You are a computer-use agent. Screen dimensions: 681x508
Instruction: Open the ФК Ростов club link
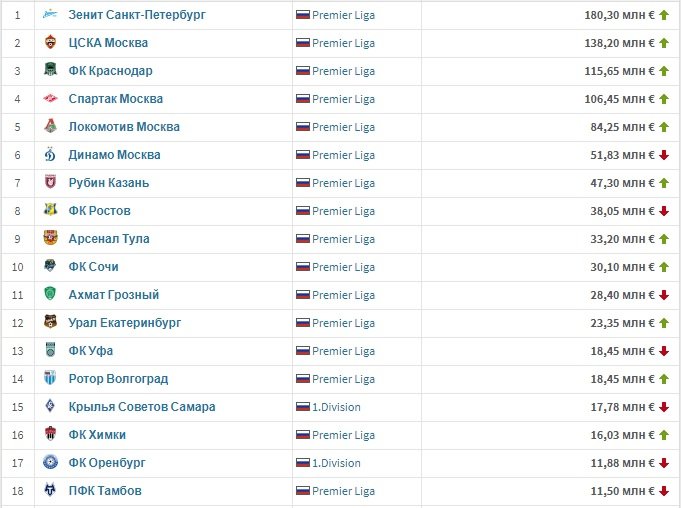click(x=99, y=211)
